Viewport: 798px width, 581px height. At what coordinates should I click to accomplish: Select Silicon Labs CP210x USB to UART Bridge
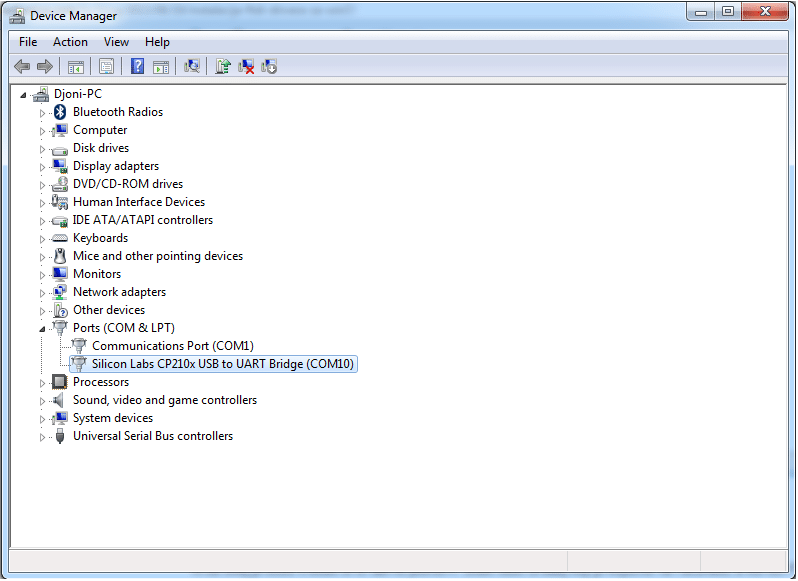(x=223, y=364)
